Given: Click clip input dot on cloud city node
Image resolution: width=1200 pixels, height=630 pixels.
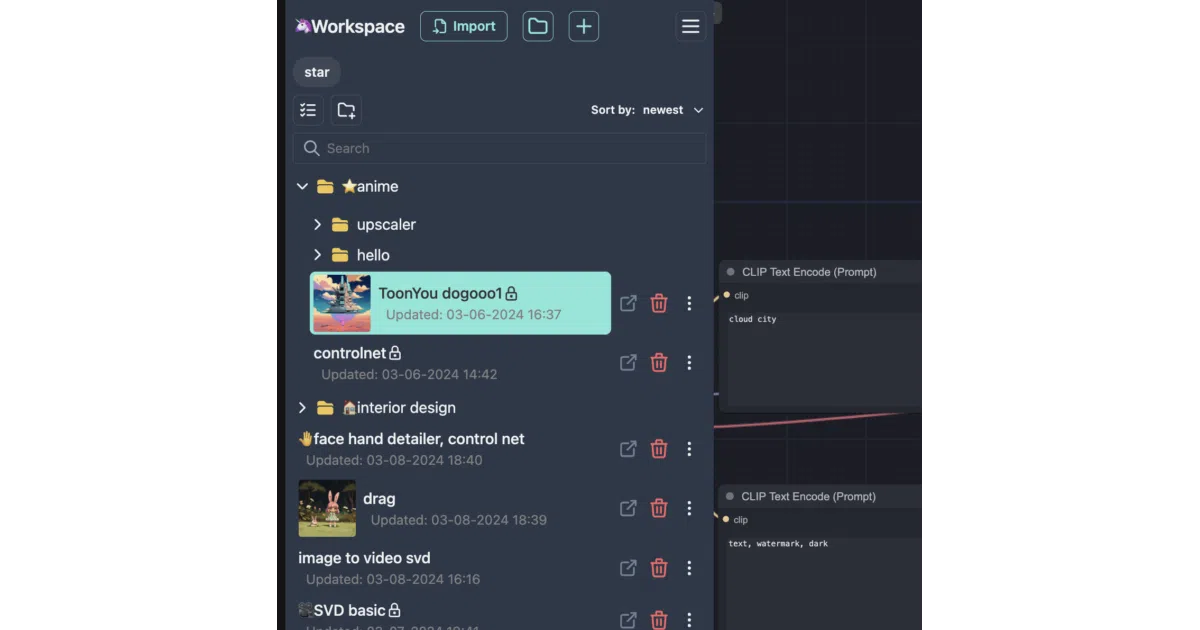Looking at the screenshot, I should click(x=726, y=296).
